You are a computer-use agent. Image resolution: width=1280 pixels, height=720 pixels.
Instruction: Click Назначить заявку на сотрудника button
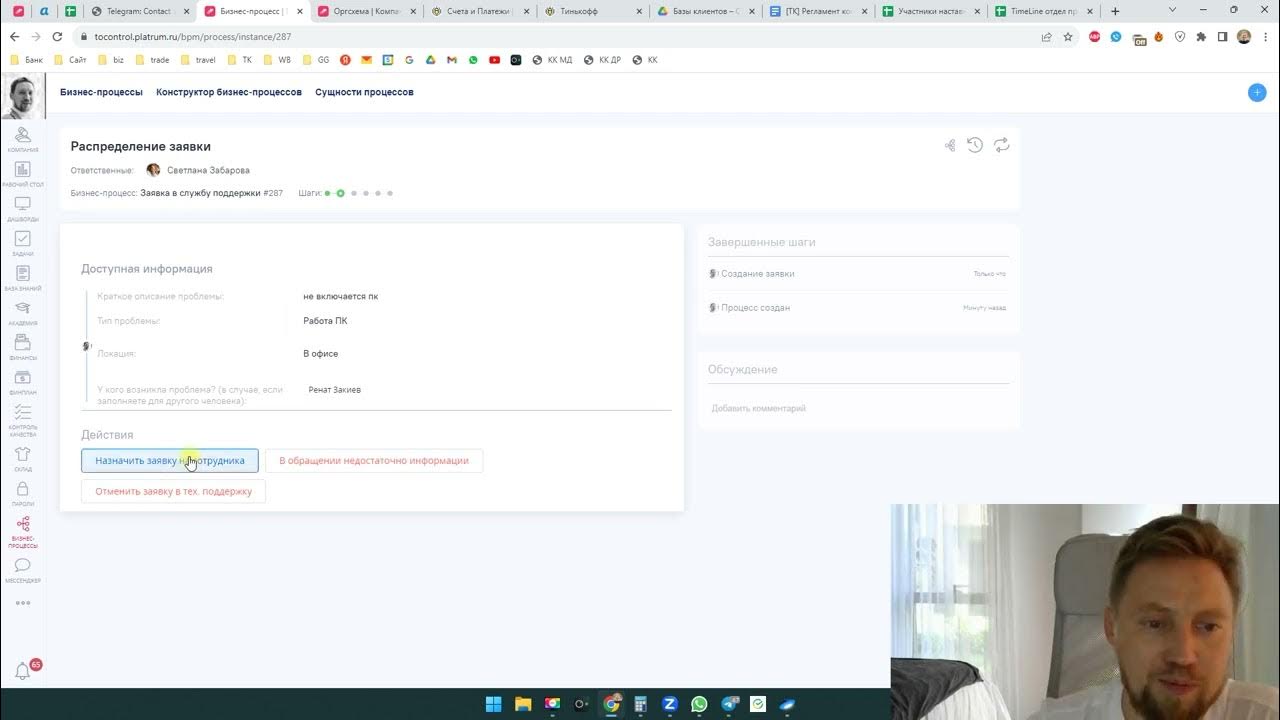(170, 461)
